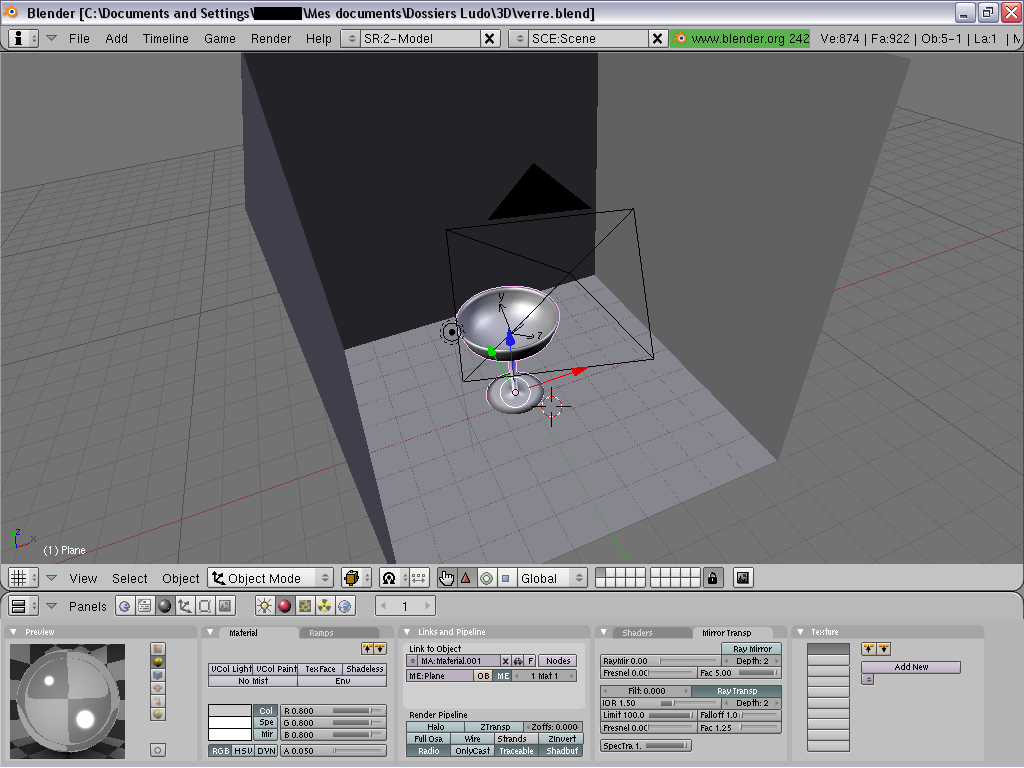
Task: Click the auto-name car icon beside MA:Material.001
Action: (517, 661)
